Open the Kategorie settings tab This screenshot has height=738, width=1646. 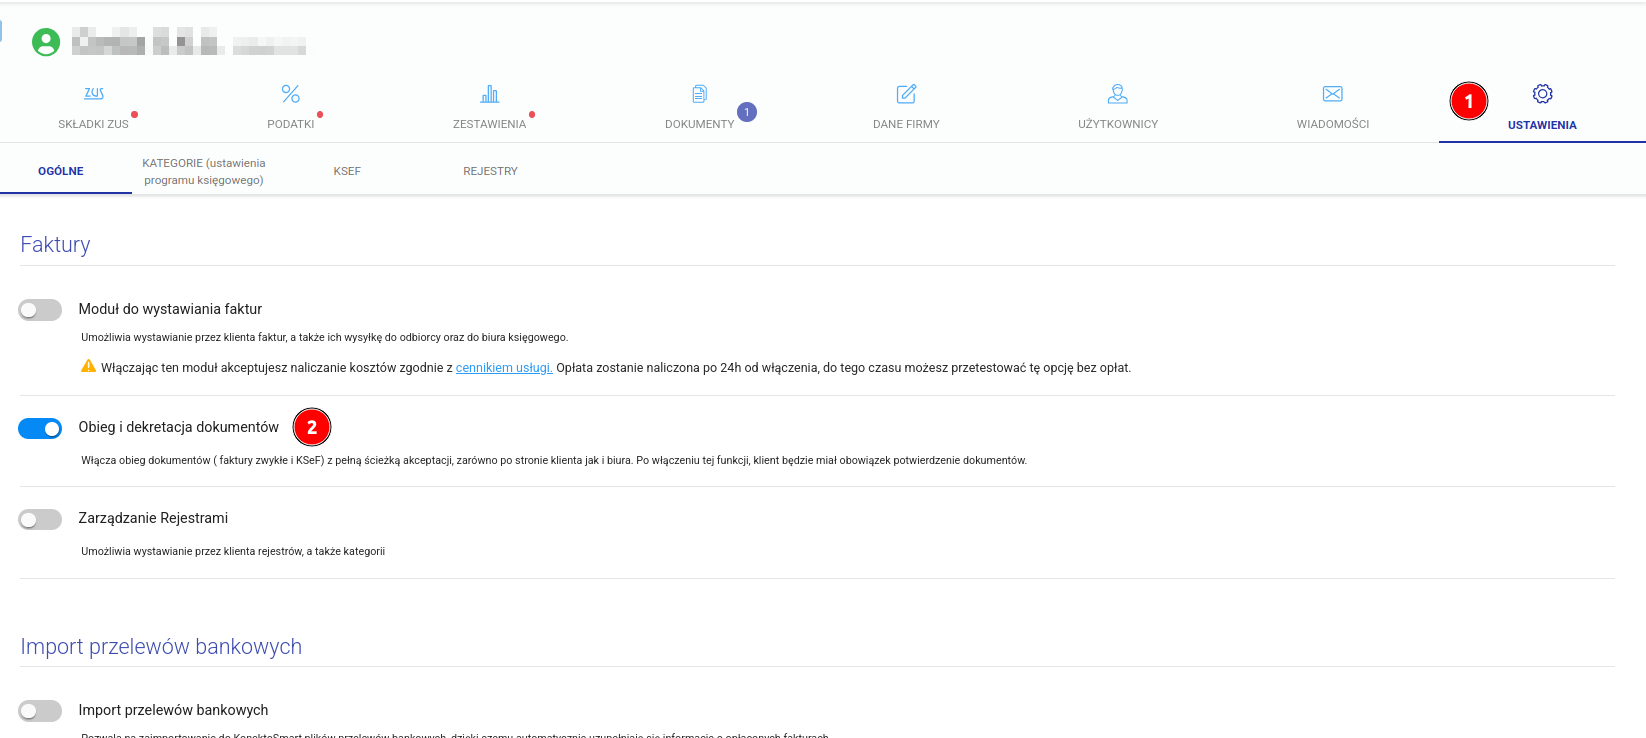tap(204, 171)
